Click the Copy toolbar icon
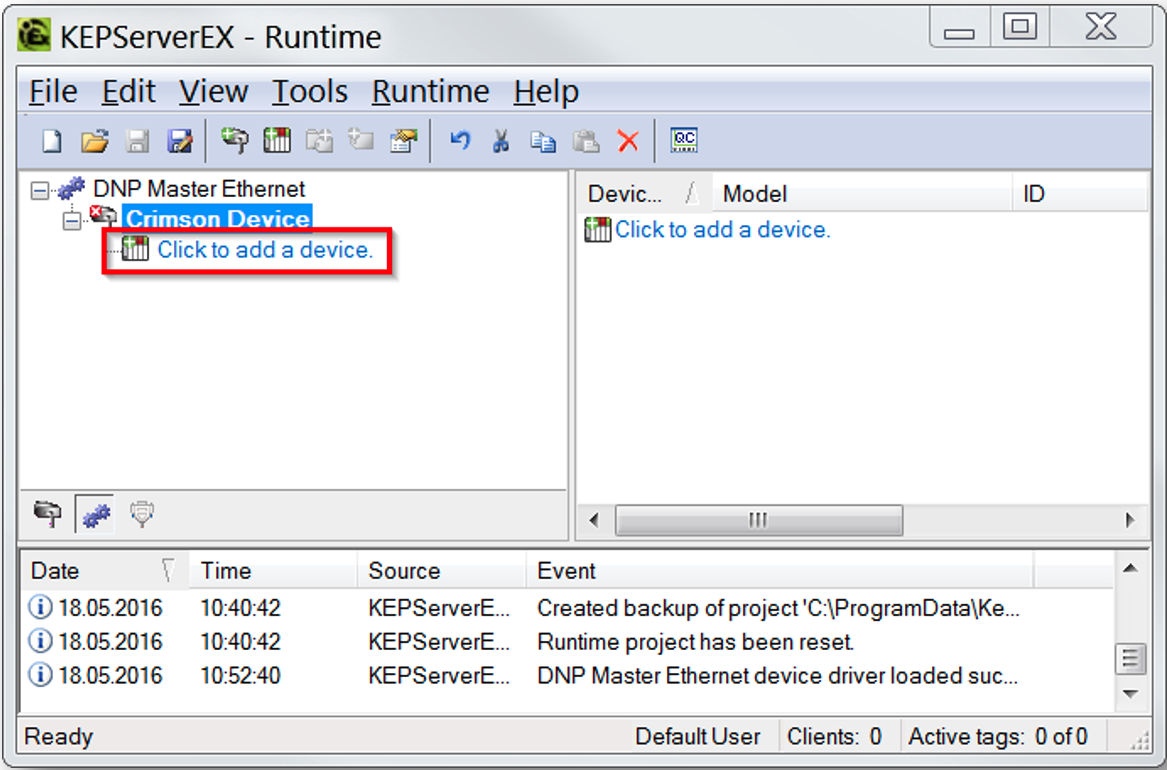Image resolution: width=1167 pixels, height=770 pixels. pos(543,141)
